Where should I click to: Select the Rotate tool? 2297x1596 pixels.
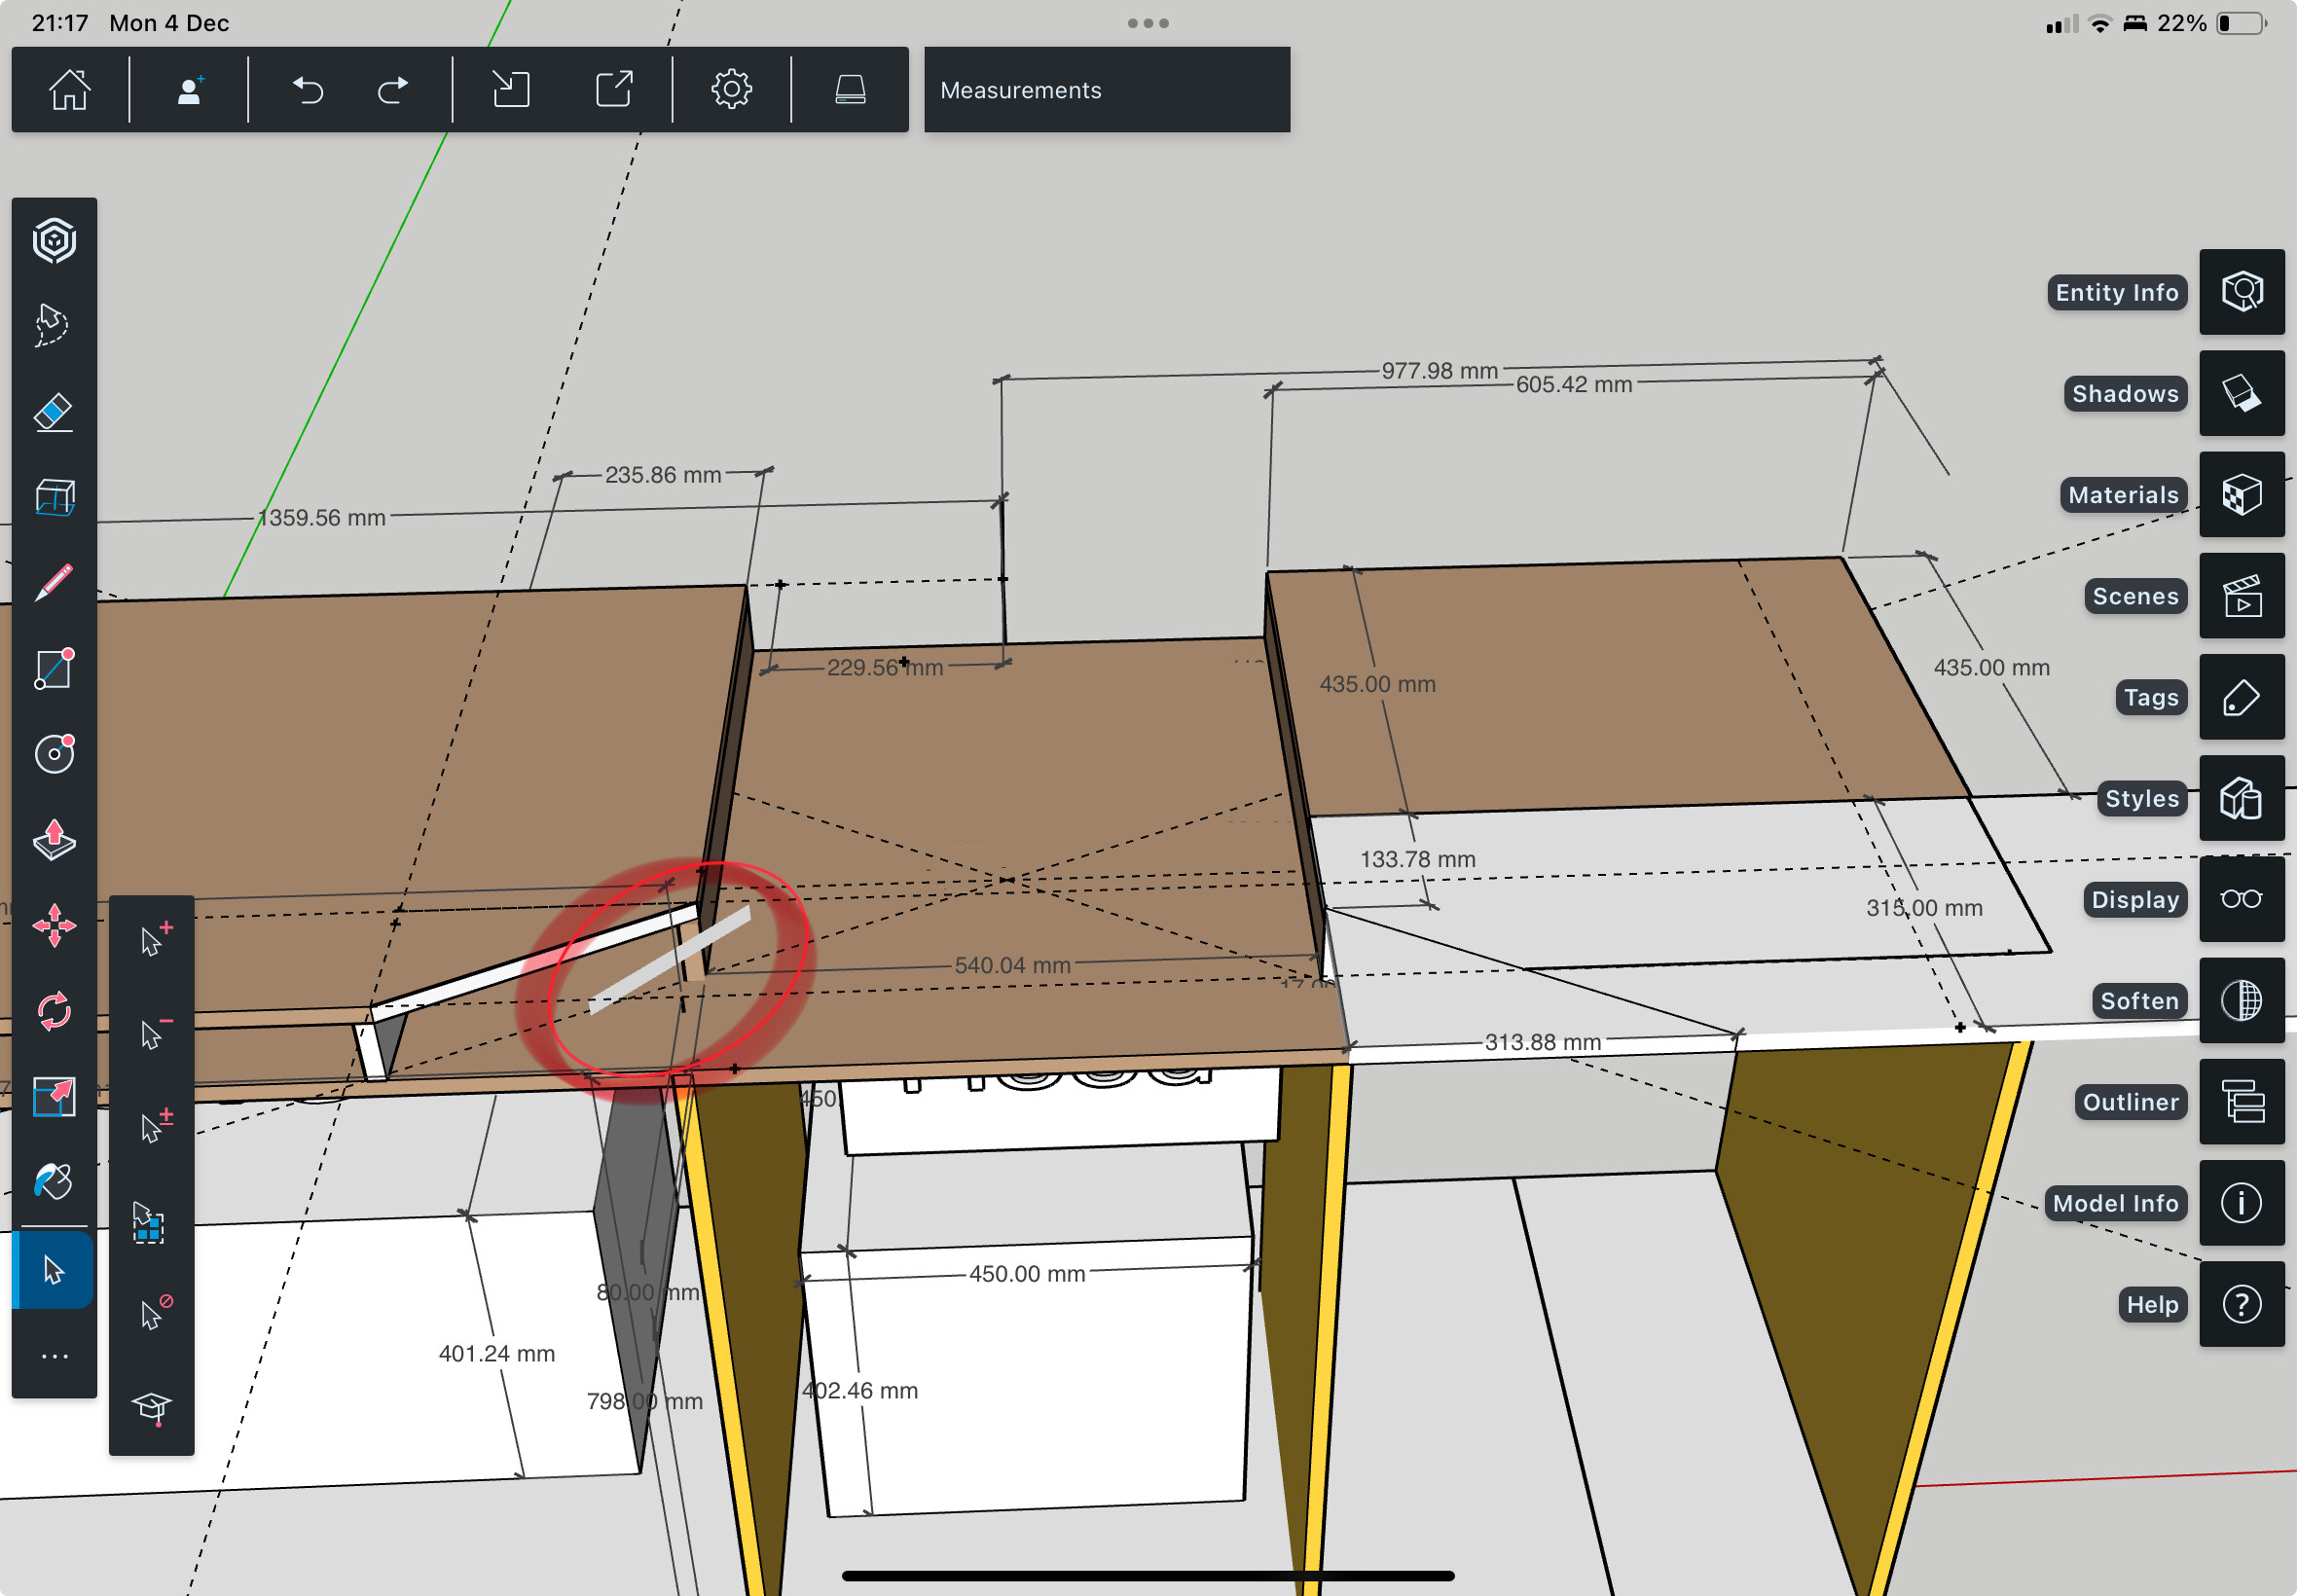click(x=54, y=1011)
